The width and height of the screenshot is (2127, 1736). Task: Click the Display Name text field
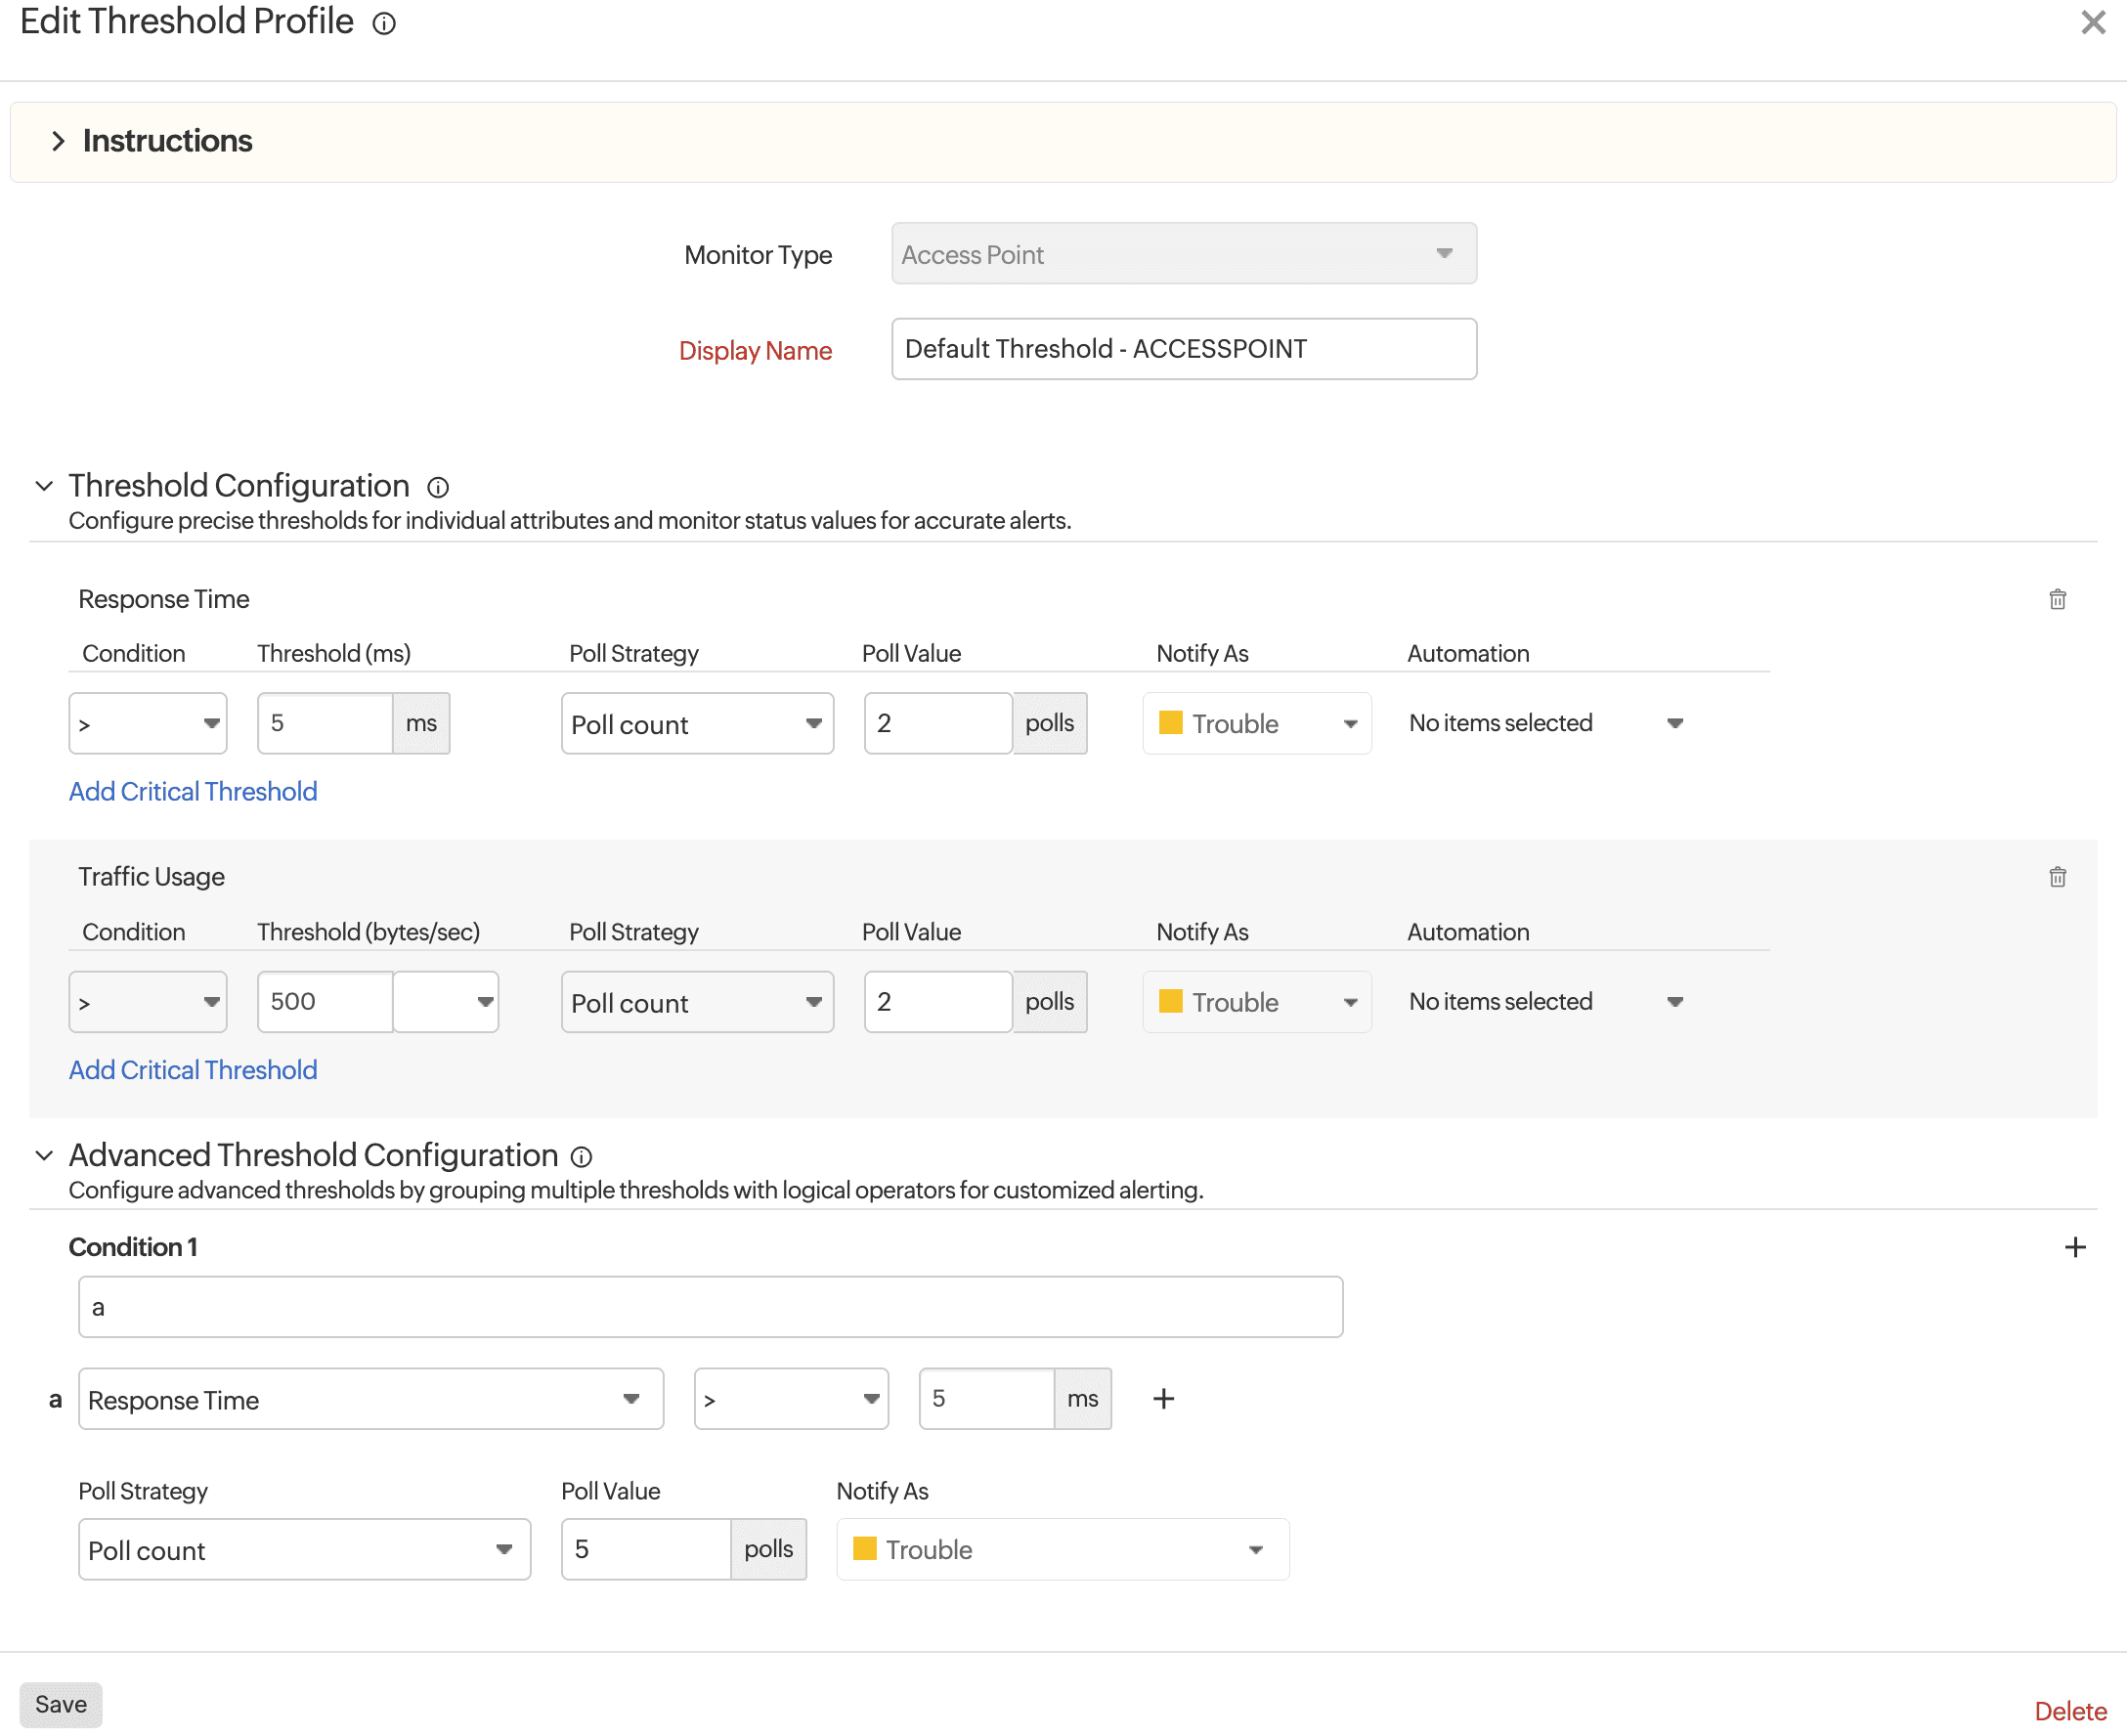click(1183, 349)
